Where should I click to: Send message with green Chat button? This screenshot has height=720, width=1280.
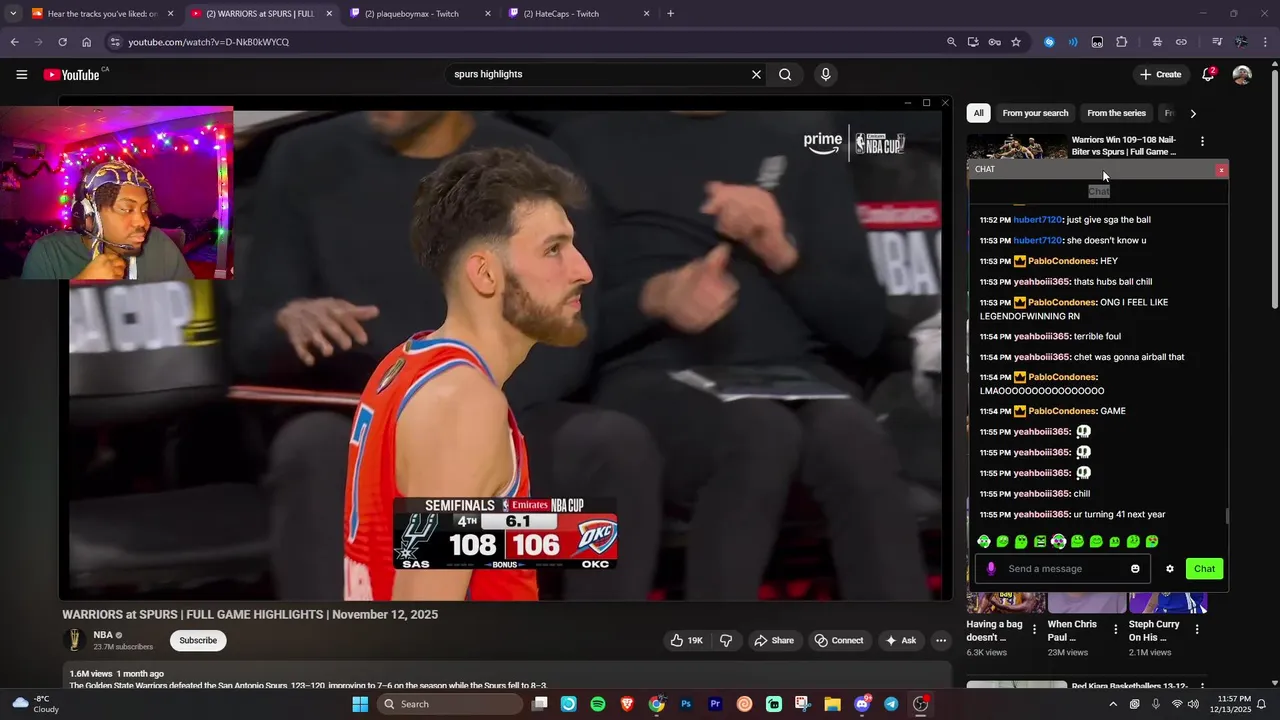1204,569
